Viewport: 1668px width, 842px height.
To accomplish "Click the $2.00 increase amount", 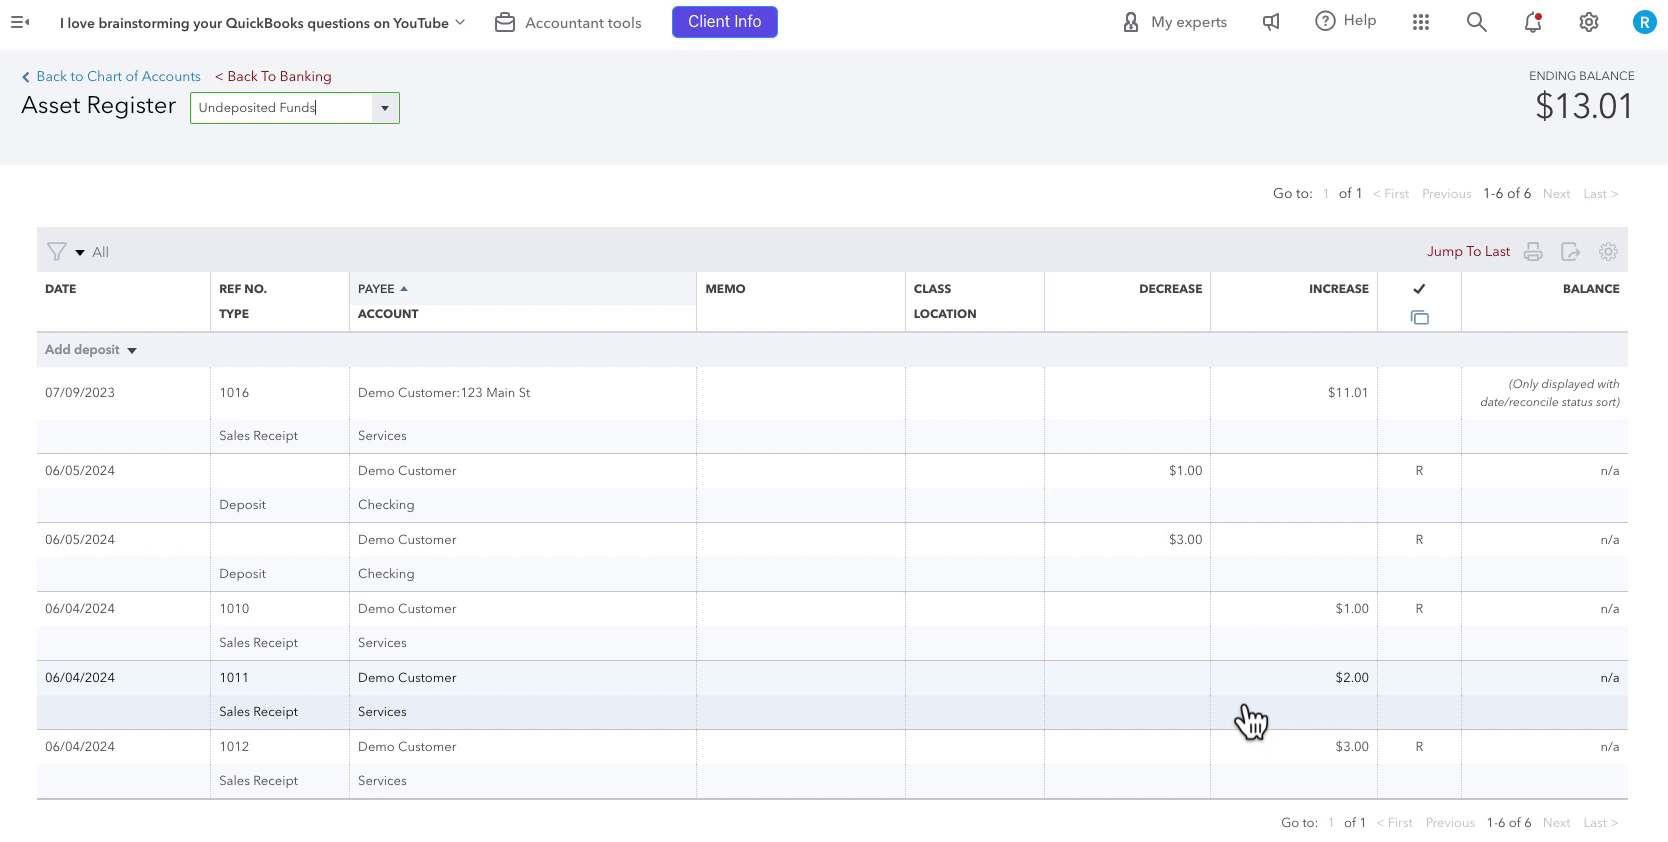I will 1352,678.
